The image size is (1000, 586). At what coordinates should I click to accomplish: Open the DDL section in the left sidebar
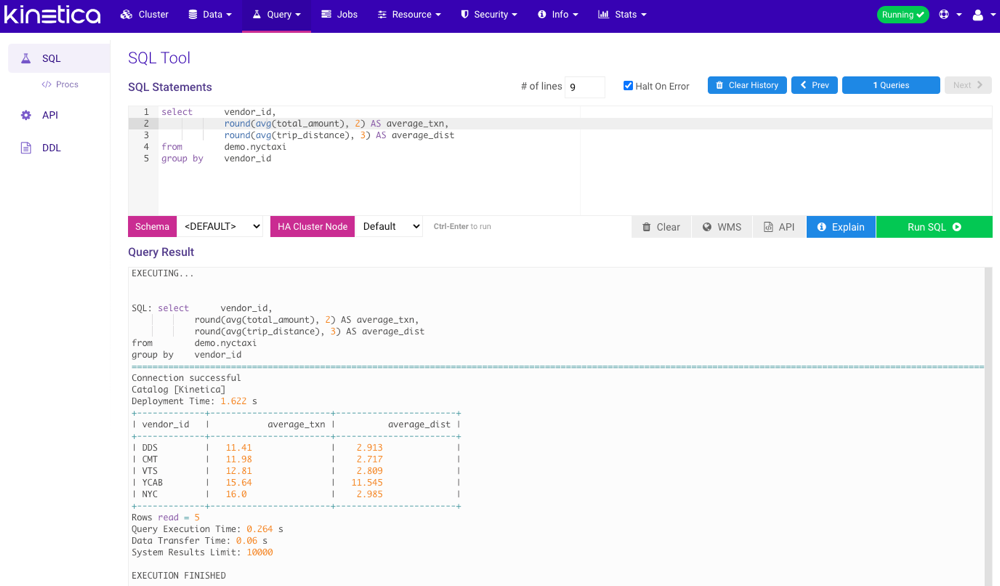[x=26, y=147]
